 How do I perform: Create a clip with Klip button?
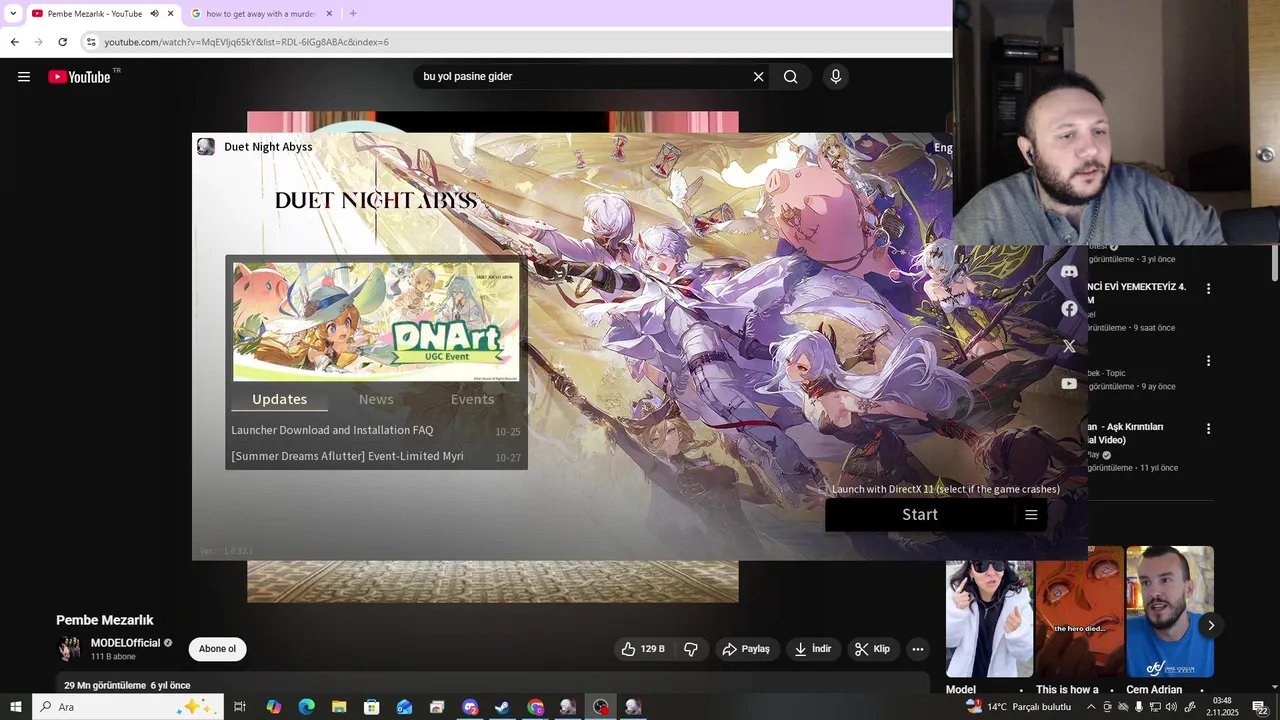pos(873,649)
